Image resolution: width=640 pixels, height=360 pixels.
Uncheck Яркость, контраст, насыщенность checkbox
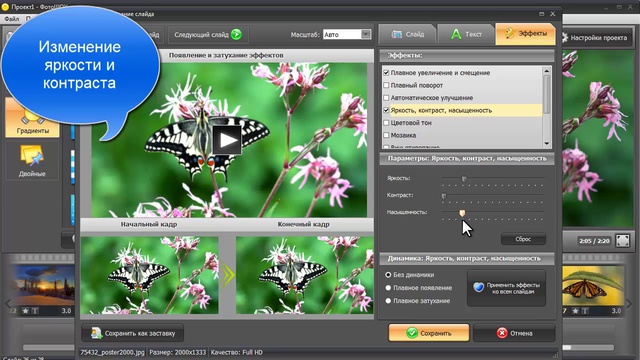tap(386, 110)
